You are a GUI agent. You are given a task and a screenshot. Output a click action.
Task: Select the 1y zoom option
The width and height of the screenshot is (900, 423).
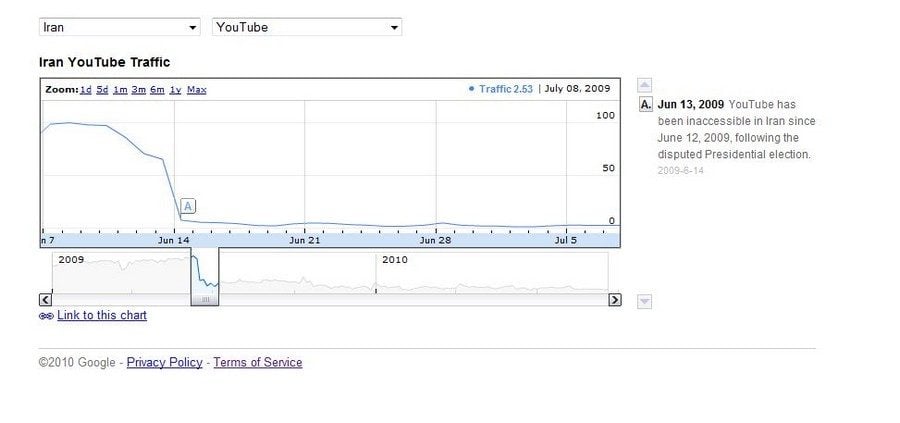pyautogui.click(x=175, y=90)
